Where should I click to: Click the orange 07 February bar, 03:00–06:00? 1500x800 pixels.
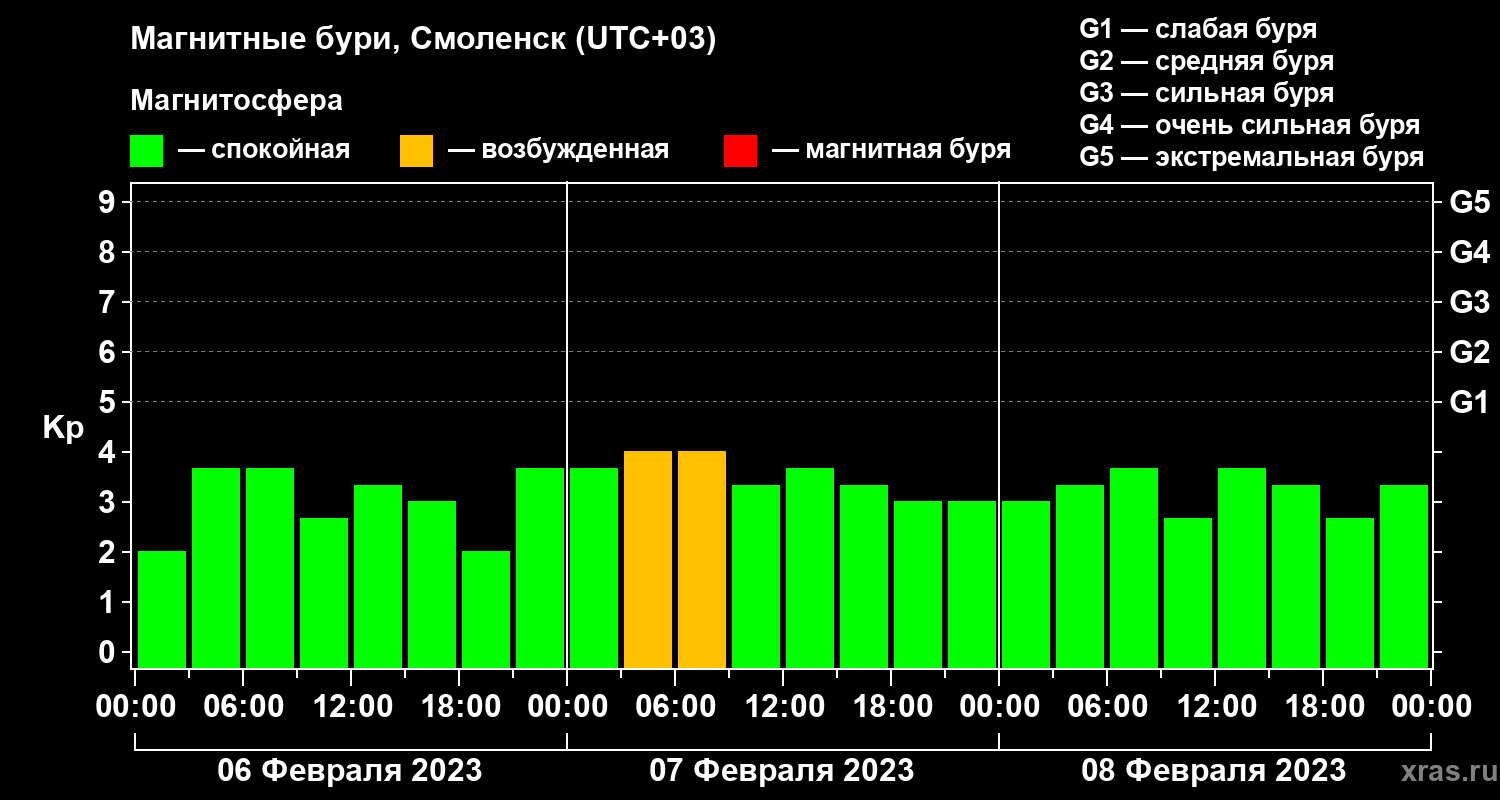[648, 559]
